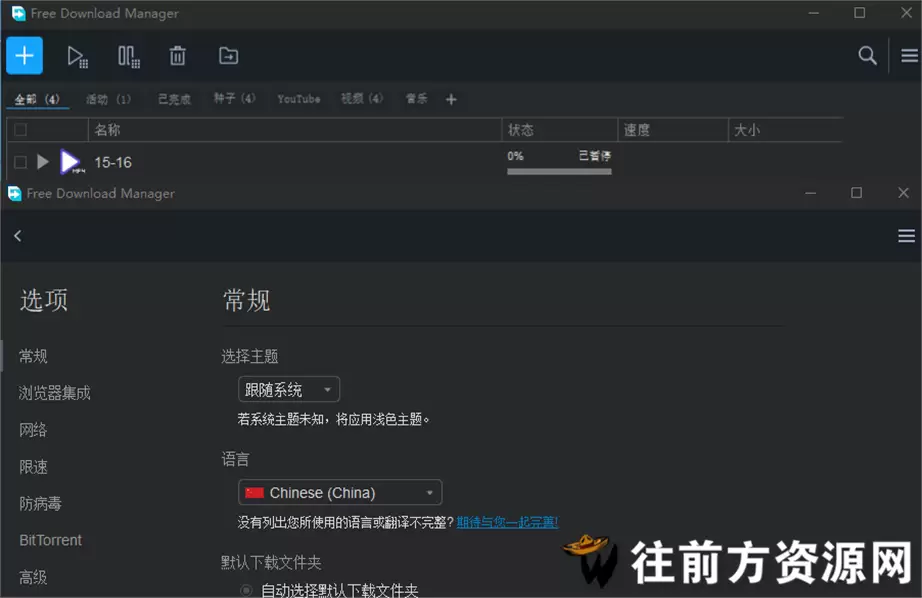Click the 期待与您一起完善 translation link
922x598 pixels.
507,522
